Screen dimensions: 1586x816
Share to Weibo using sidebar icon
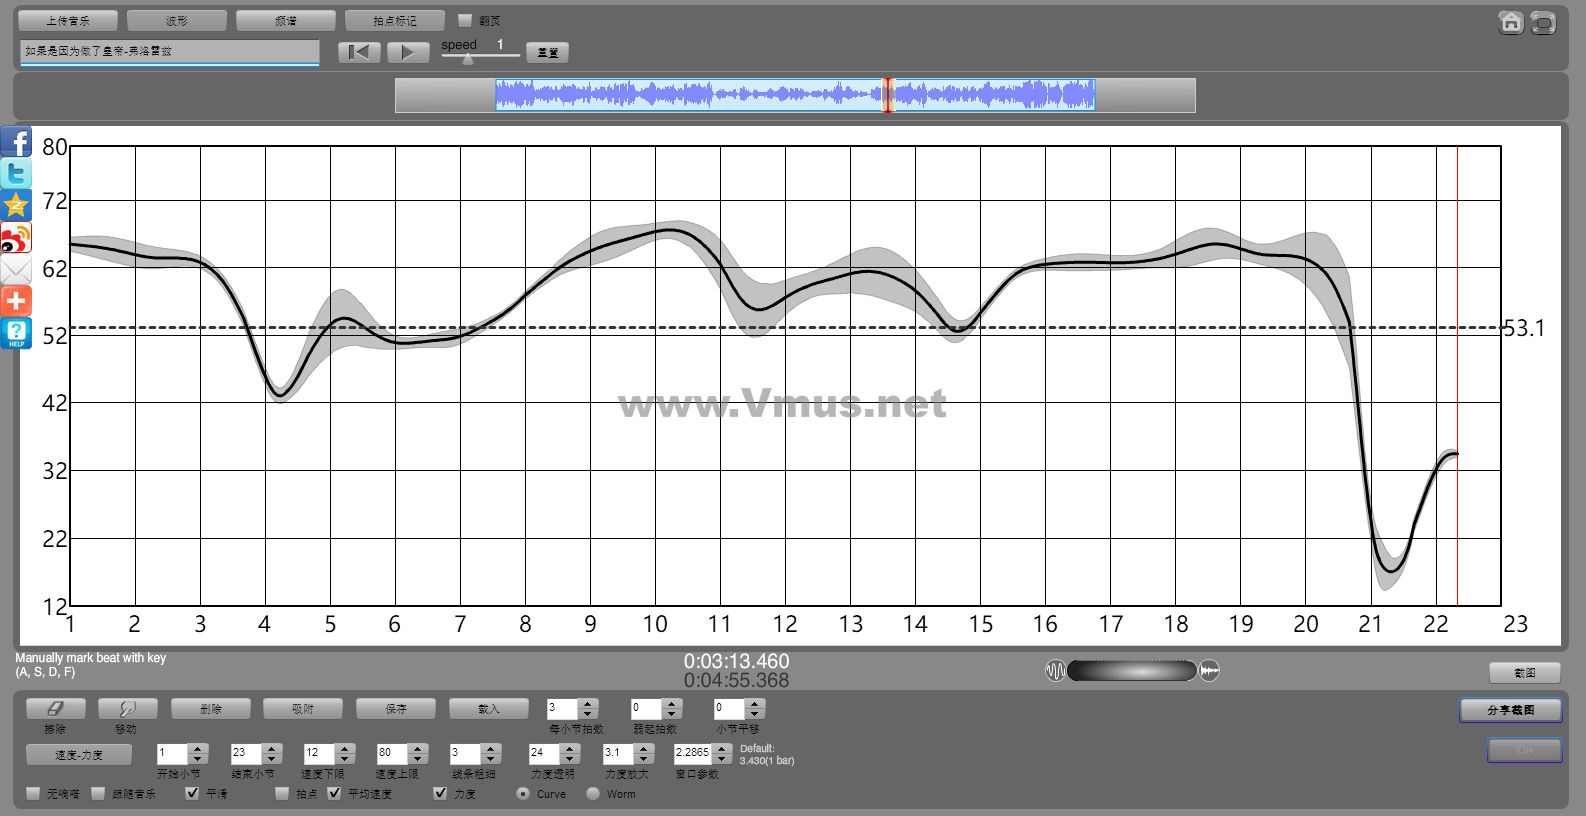(16, 238)
